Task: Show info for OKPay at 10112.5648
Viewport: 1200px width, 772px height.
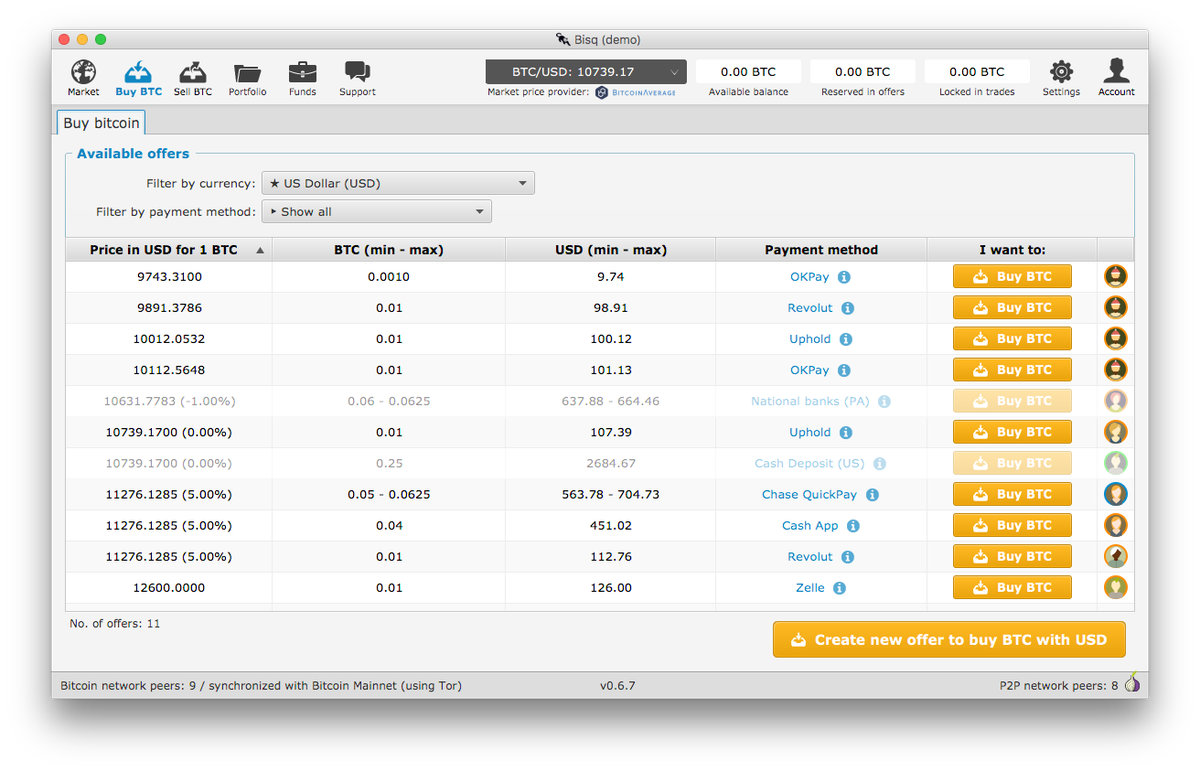Action: point(844,370)
